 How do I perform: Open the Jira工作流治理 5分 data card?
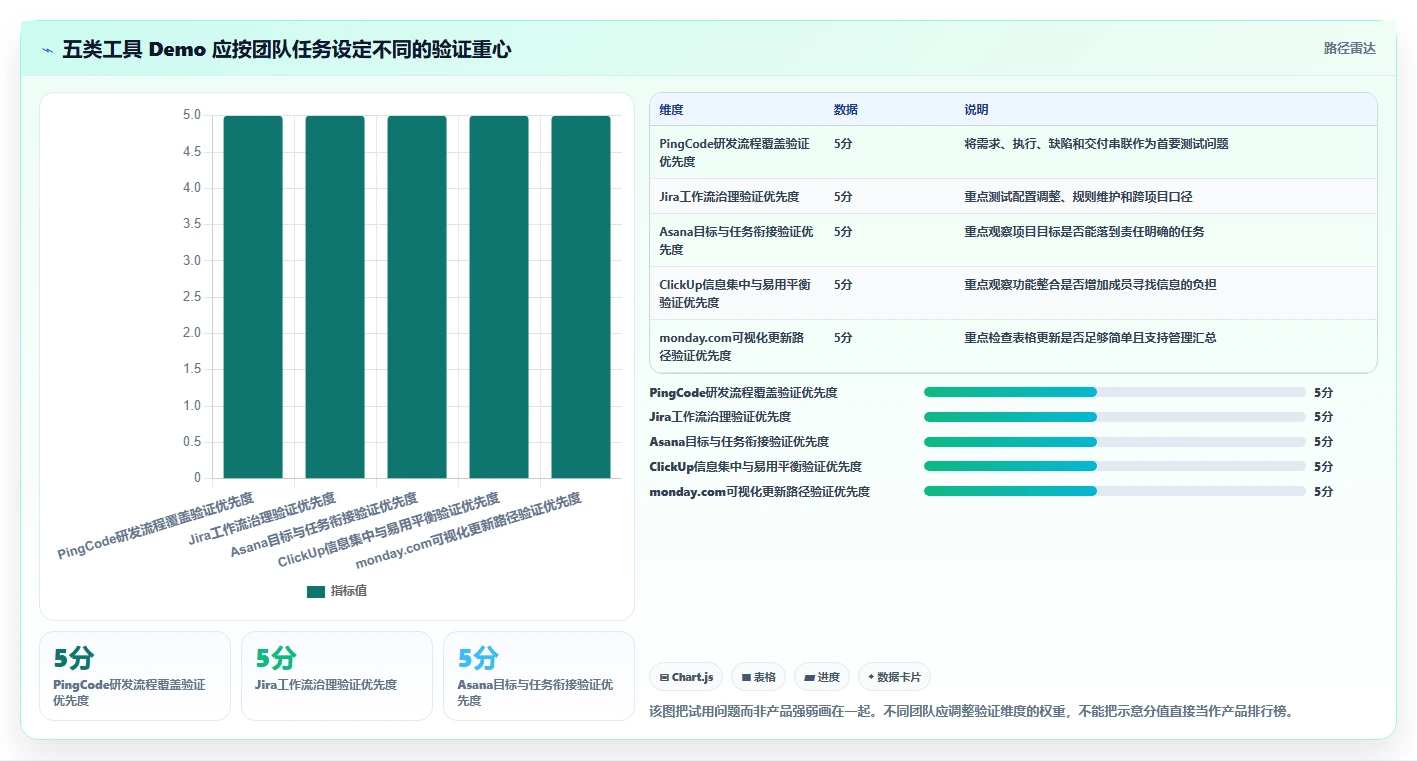click(337, 675)
